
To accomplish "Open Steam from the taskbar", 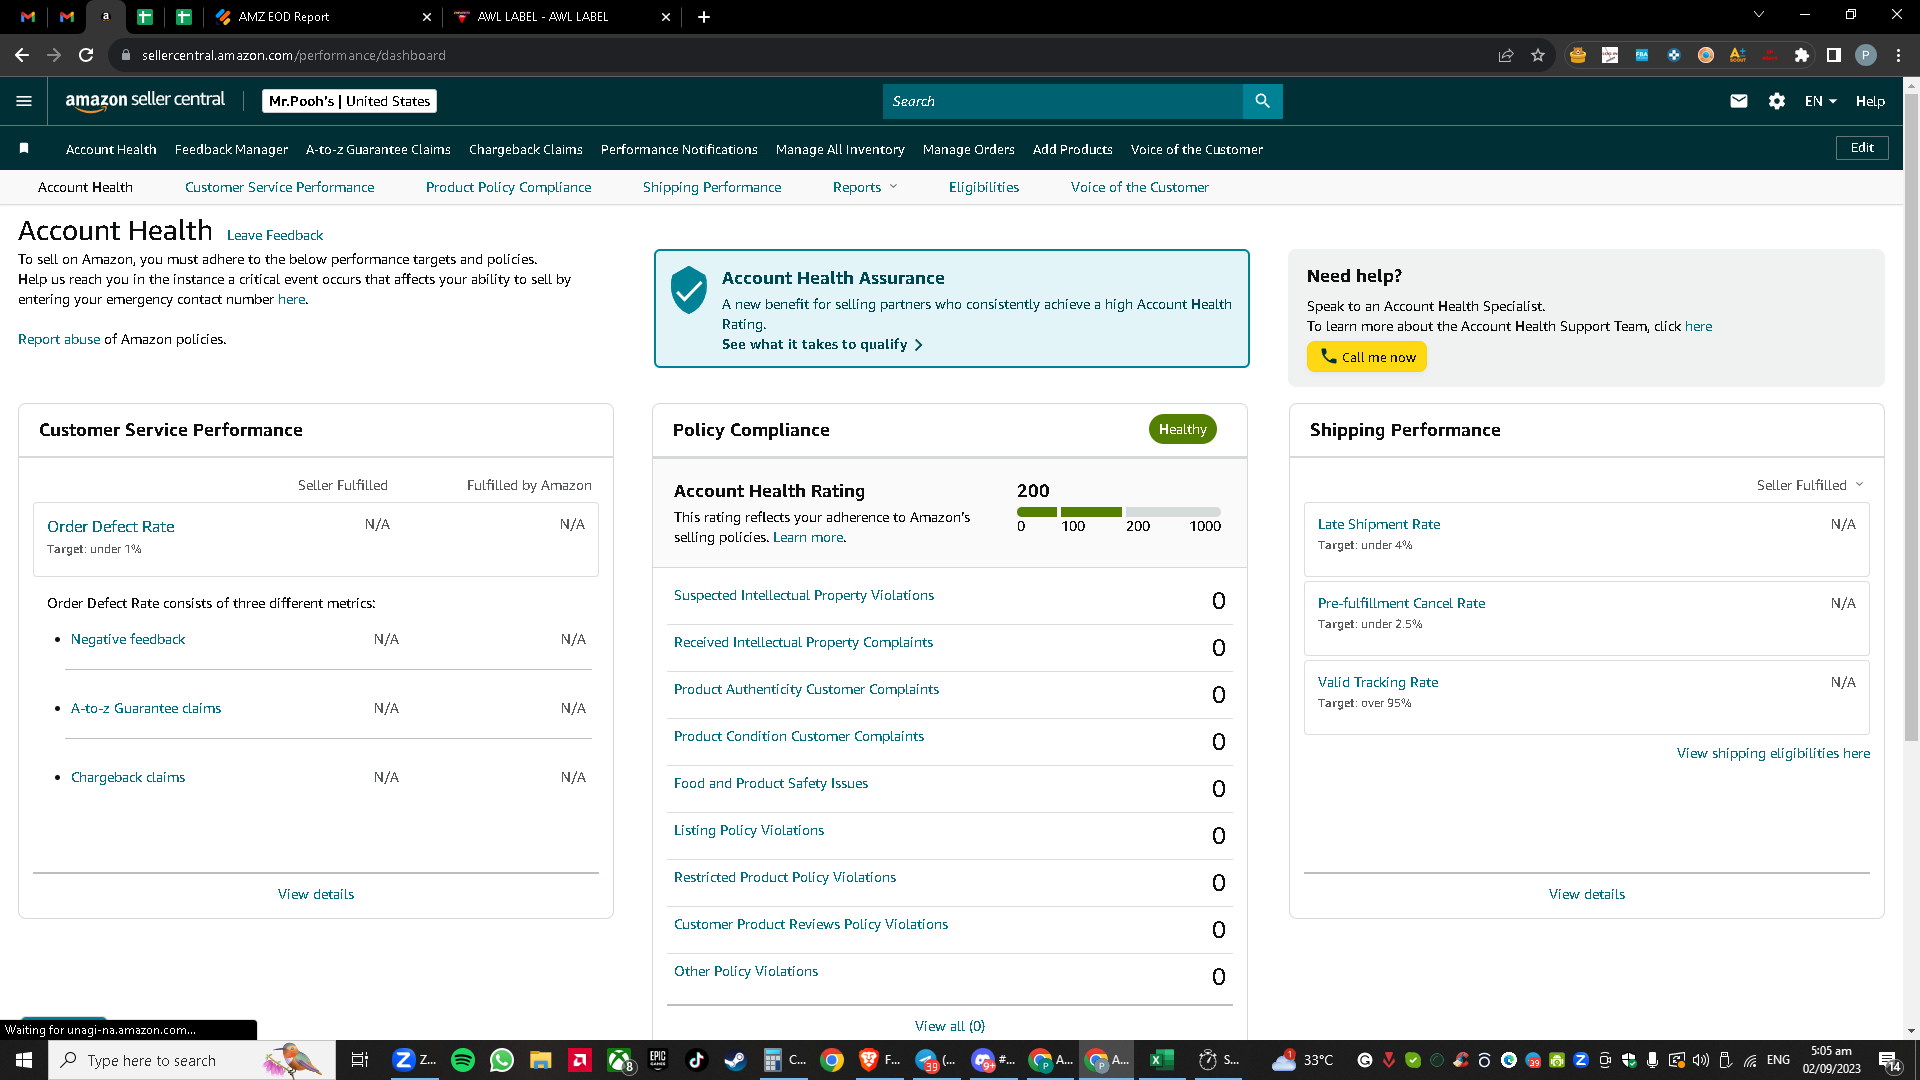I will click(x=735, y=1060).
